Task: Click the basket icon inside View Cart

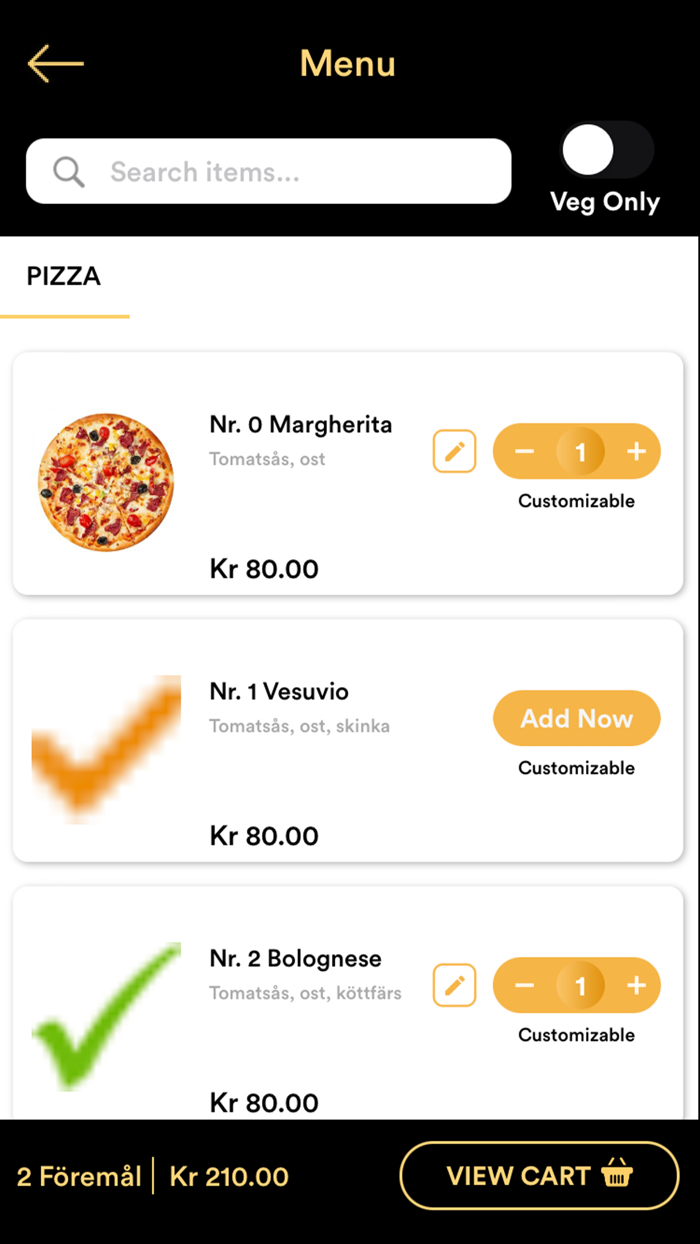Action: [x=620, y=1176]
